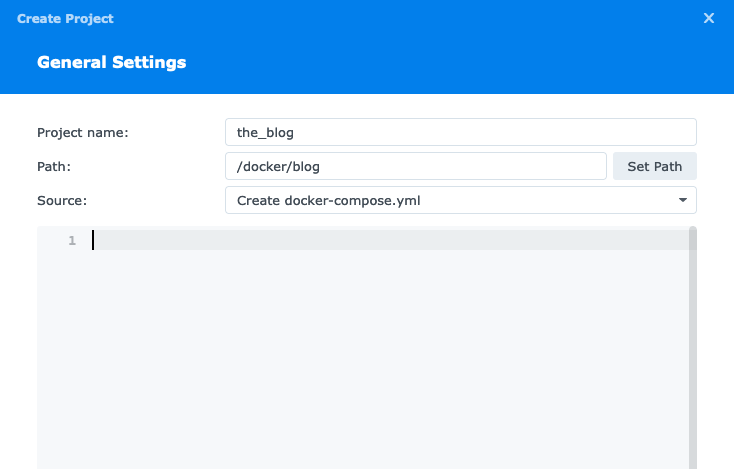Viewport: 734px width, 469px height.
Task: Click the 'Source:' label
Action: 62,200
